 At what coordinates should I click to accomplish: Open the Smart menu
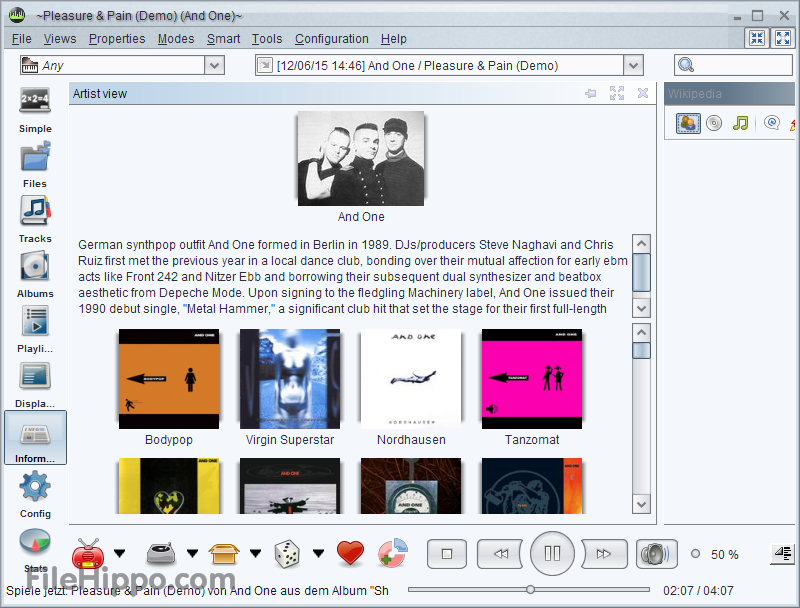223,39
